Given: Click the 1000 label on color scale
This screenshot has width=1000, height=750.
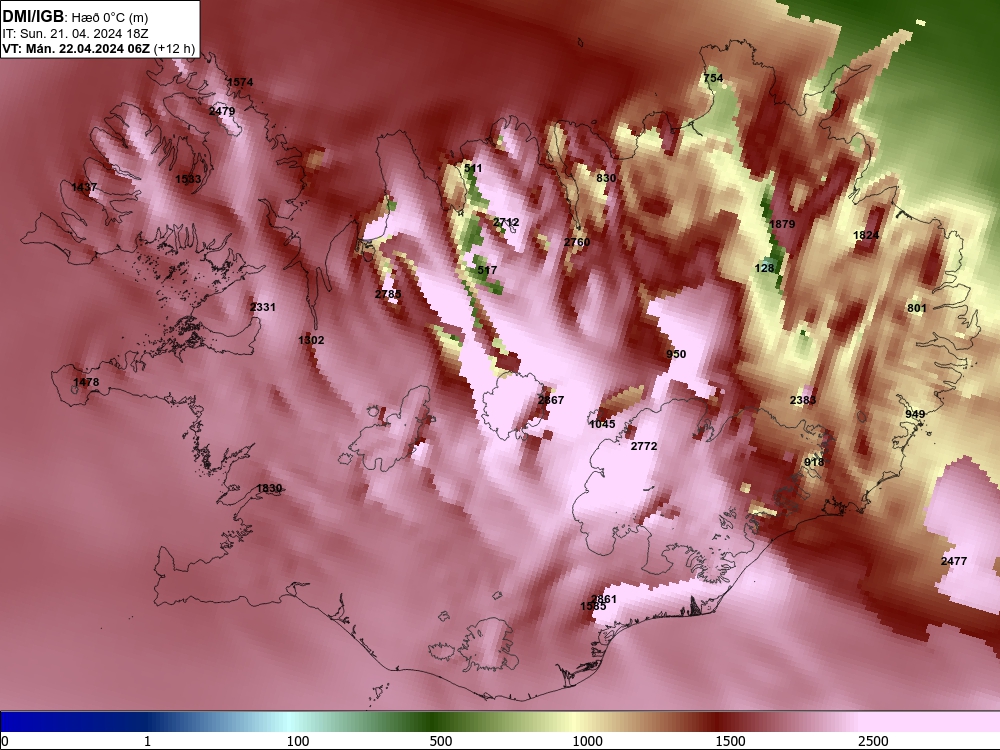Looking at the screenshot, I should tap(587, 741).
